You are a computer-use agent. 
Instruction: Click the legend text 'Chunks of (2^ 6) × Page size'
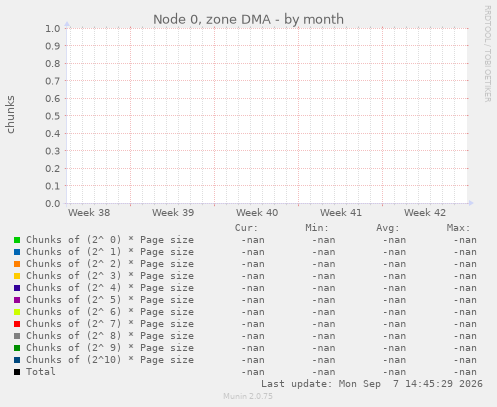point(110,312)
